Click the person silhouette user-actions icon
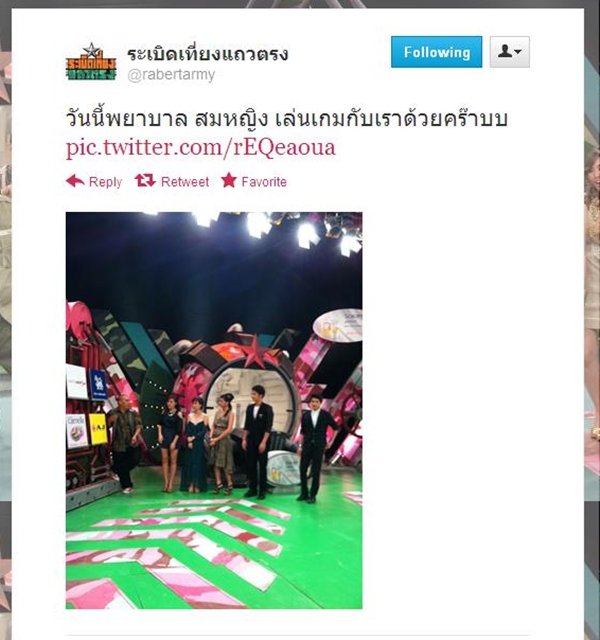Screen dimensions: 600x640 pos(505,51)
